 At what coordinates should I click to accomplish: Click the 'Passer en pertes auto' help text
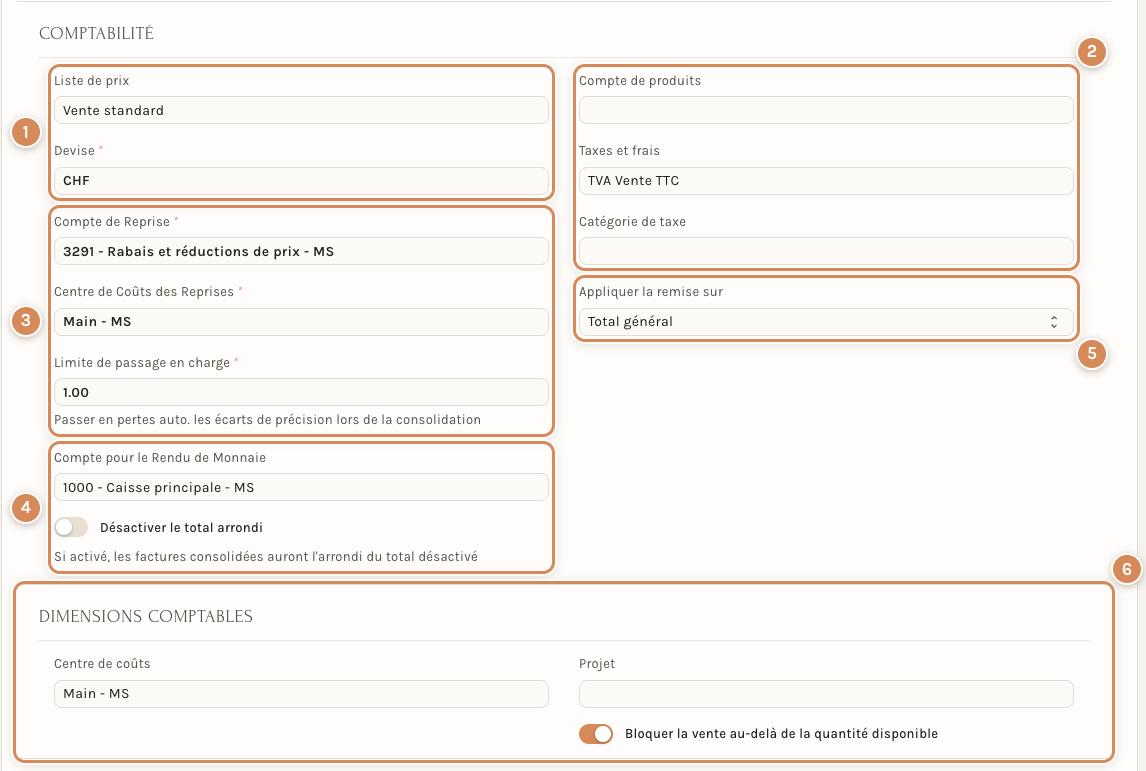[x=267, y=419]
